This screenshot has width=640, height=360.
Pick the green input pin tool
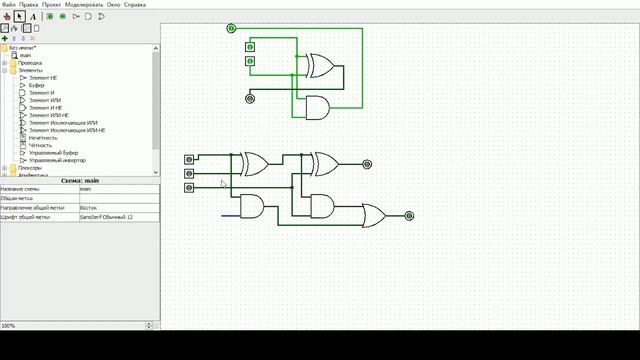coord(50,17)
